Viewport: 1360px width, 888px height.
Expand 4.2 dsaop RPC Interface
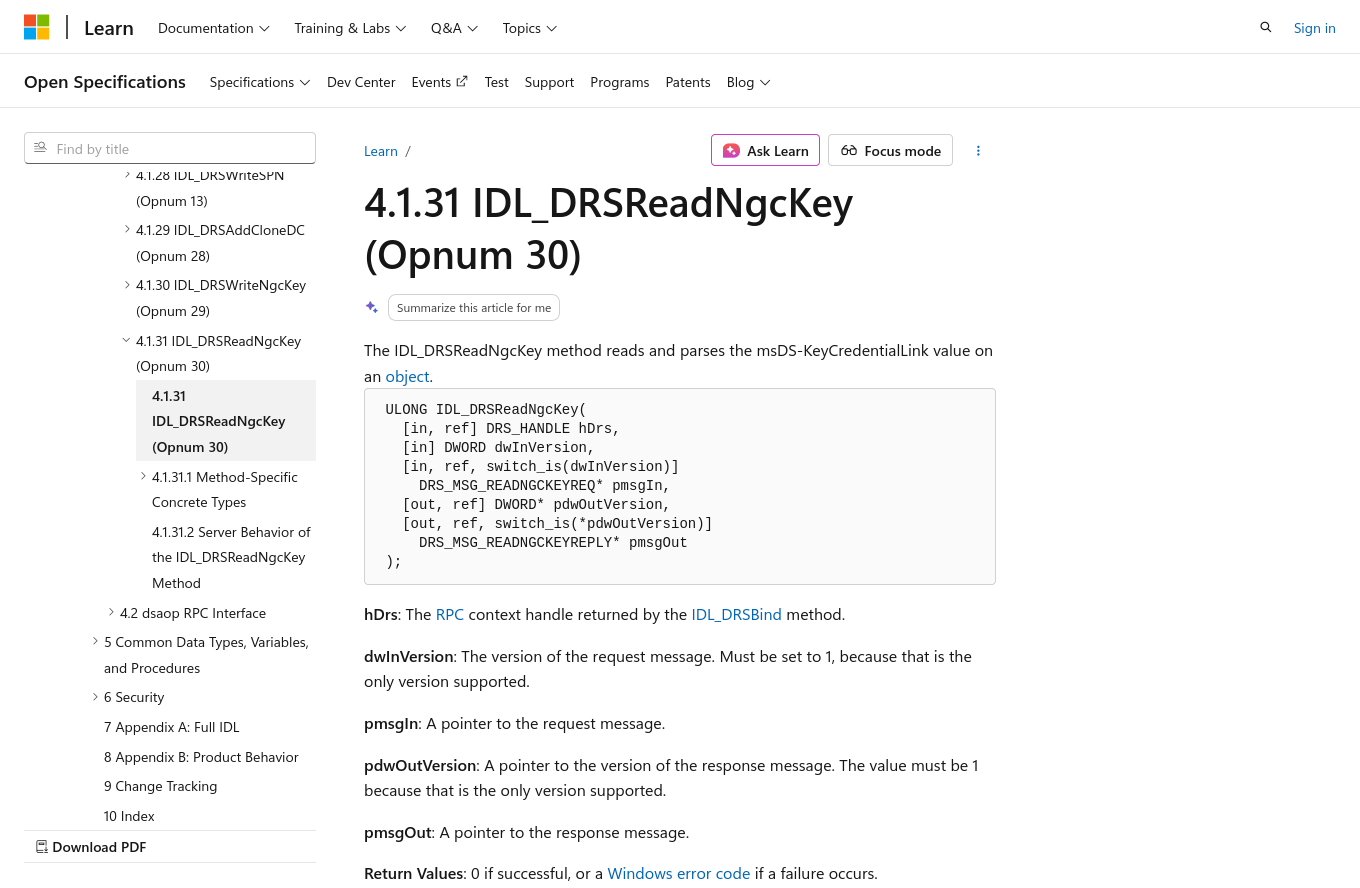coord(111,613)
